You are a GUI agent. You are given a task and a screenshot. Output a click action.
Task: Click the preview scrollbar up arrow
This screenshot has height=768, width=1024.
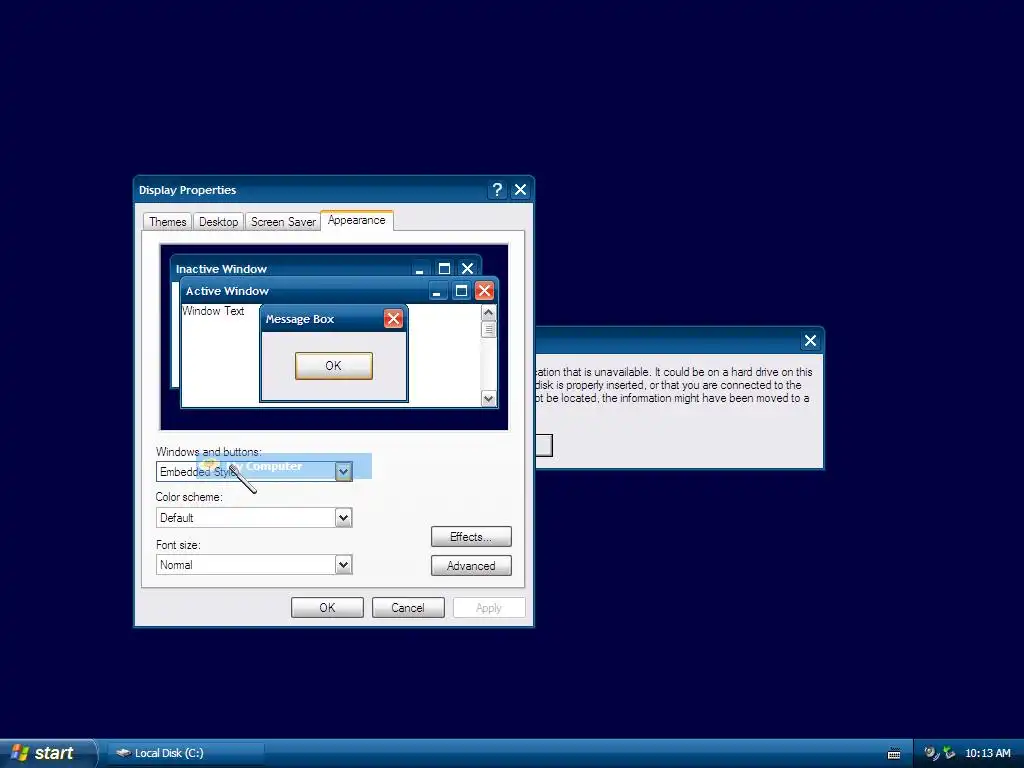coord(488,313)
